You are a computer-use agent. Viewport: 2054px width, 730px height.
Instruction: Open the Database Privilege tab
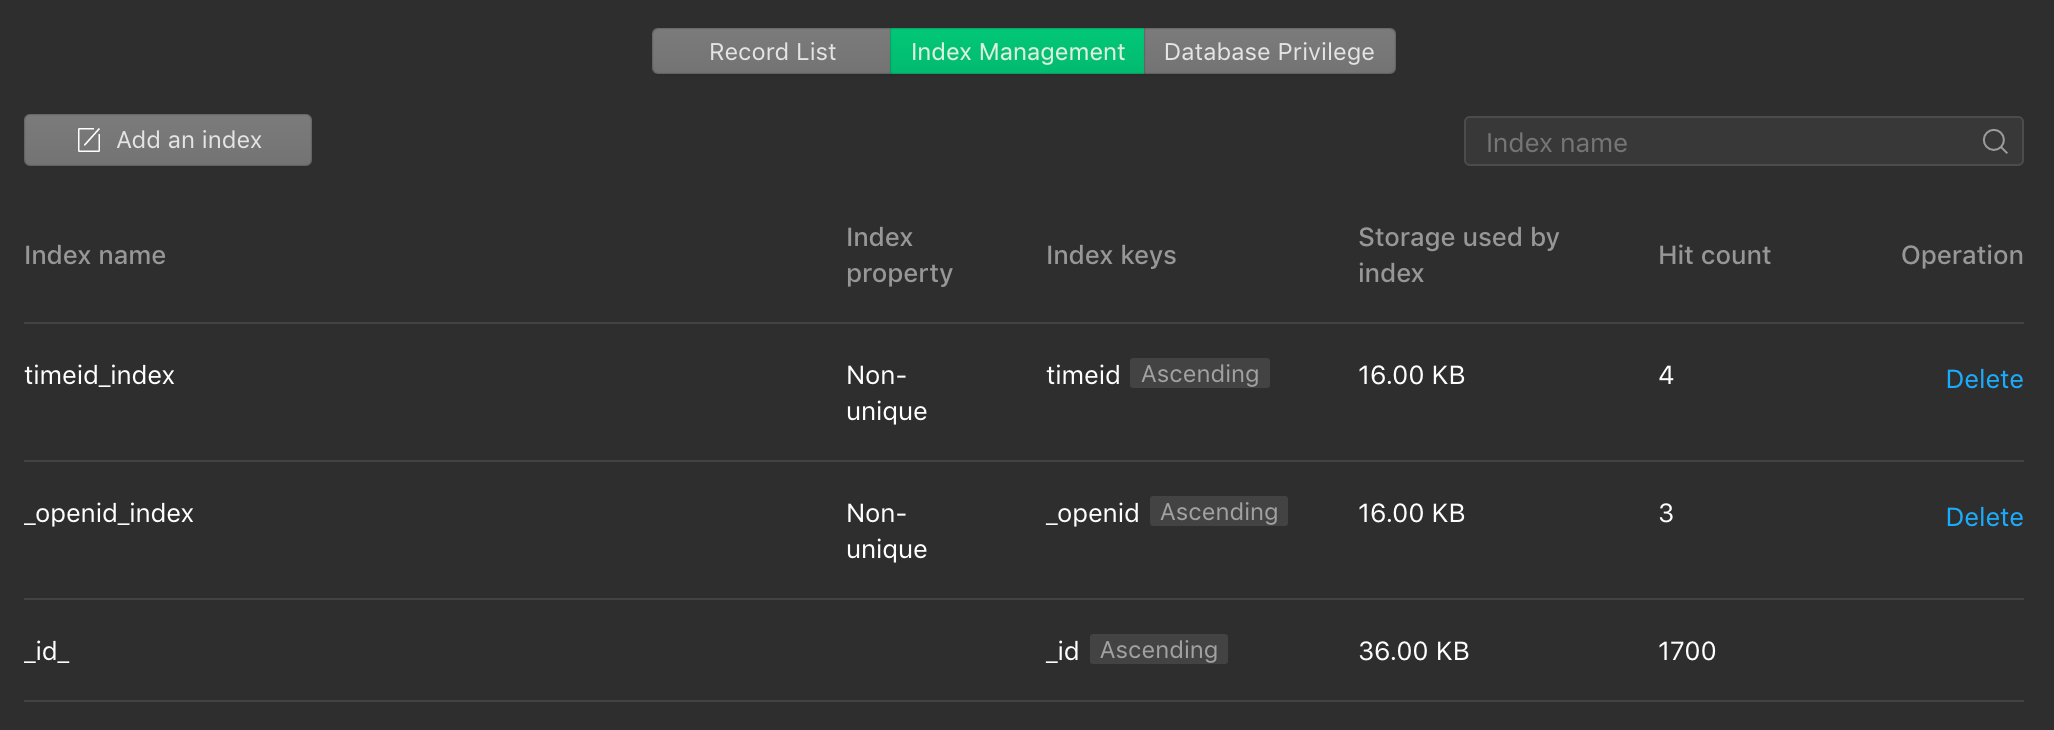[x=1268, y=52]
